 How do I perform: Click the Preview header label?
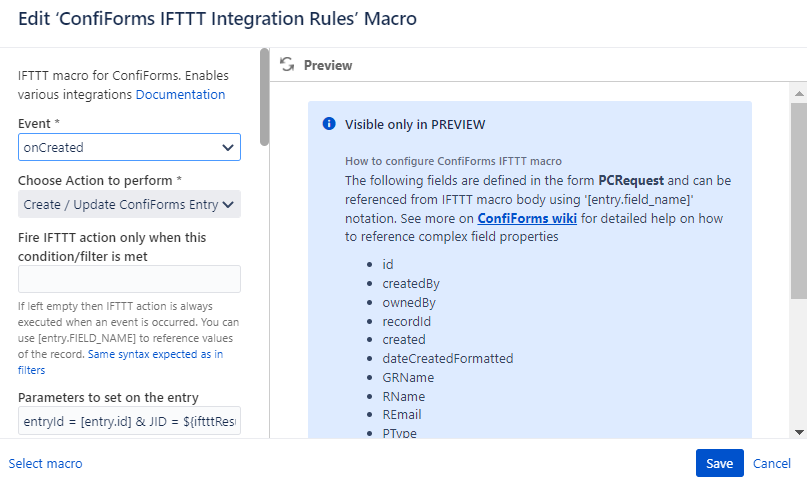pyautogui.click(x=328, y=65)
